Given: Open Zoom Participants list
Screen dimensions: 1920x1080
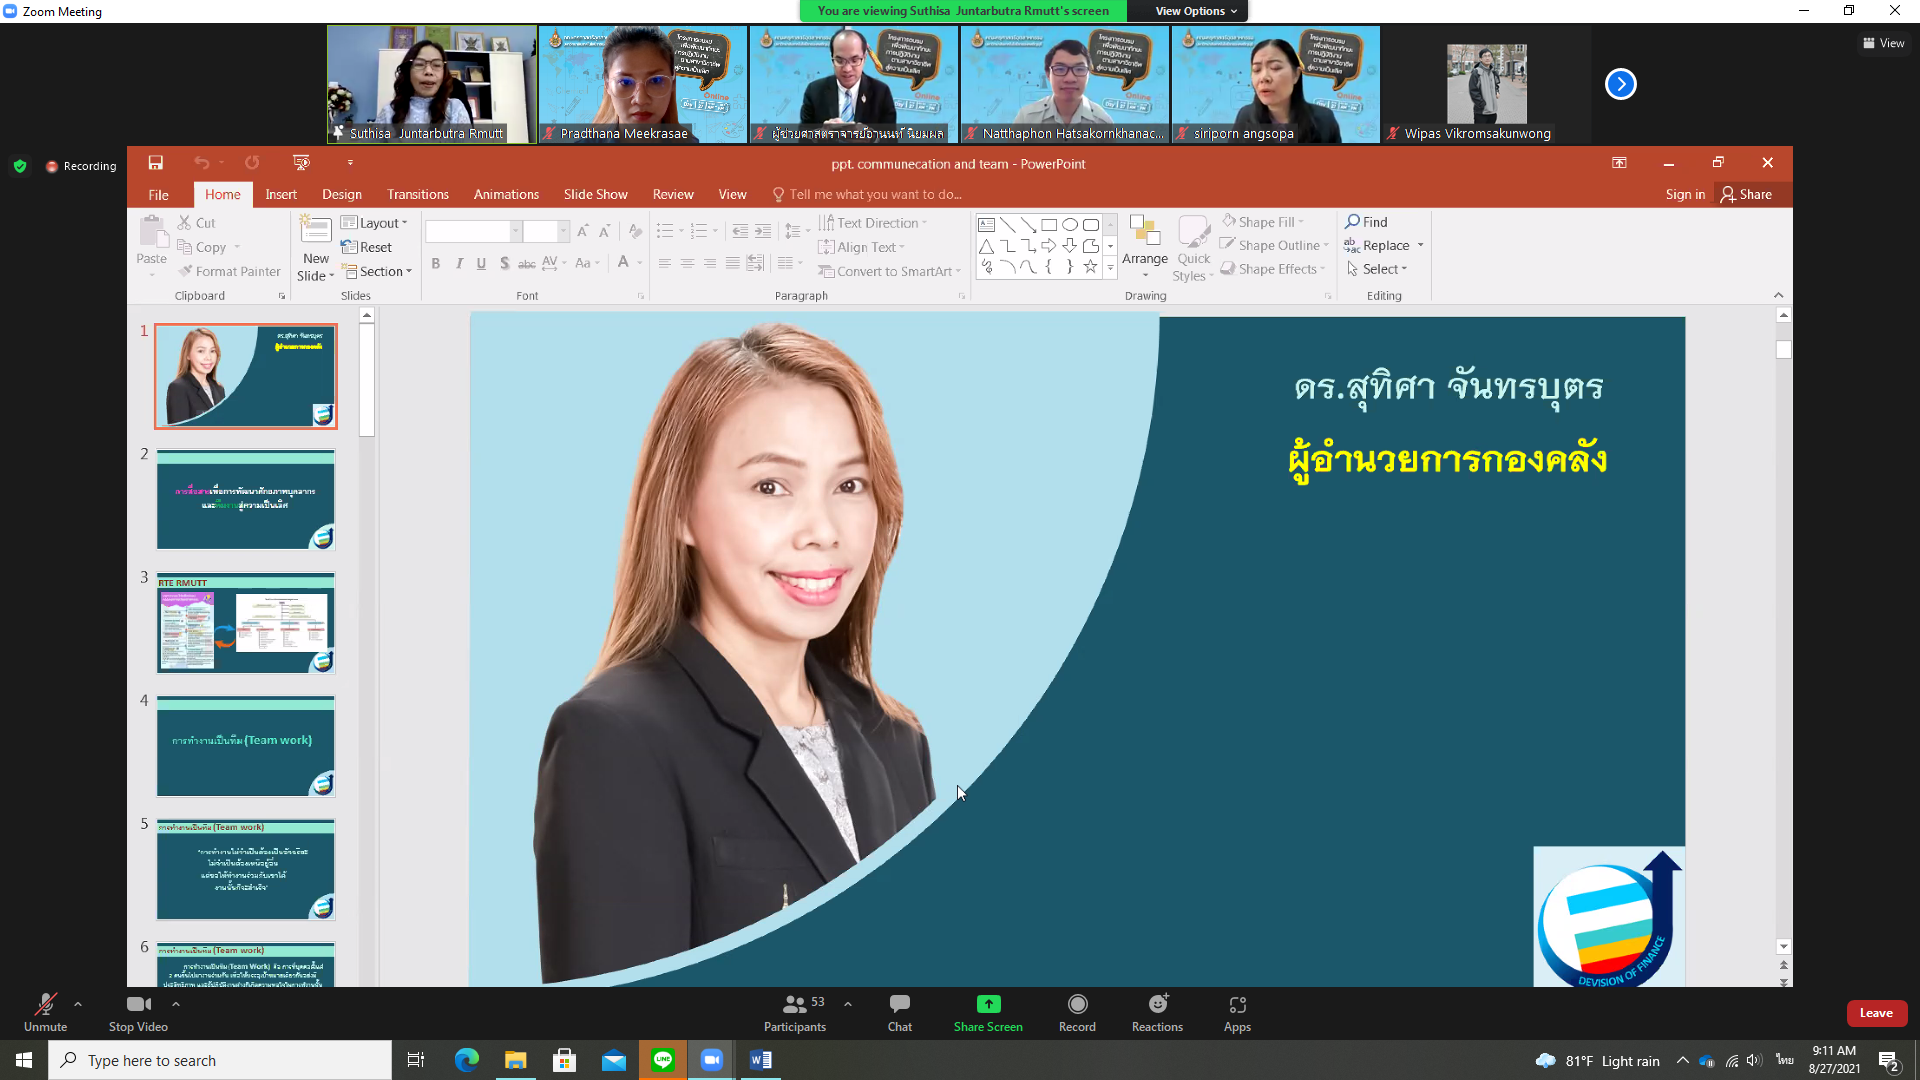Looking at the screenshot, I should (795, 1013).
